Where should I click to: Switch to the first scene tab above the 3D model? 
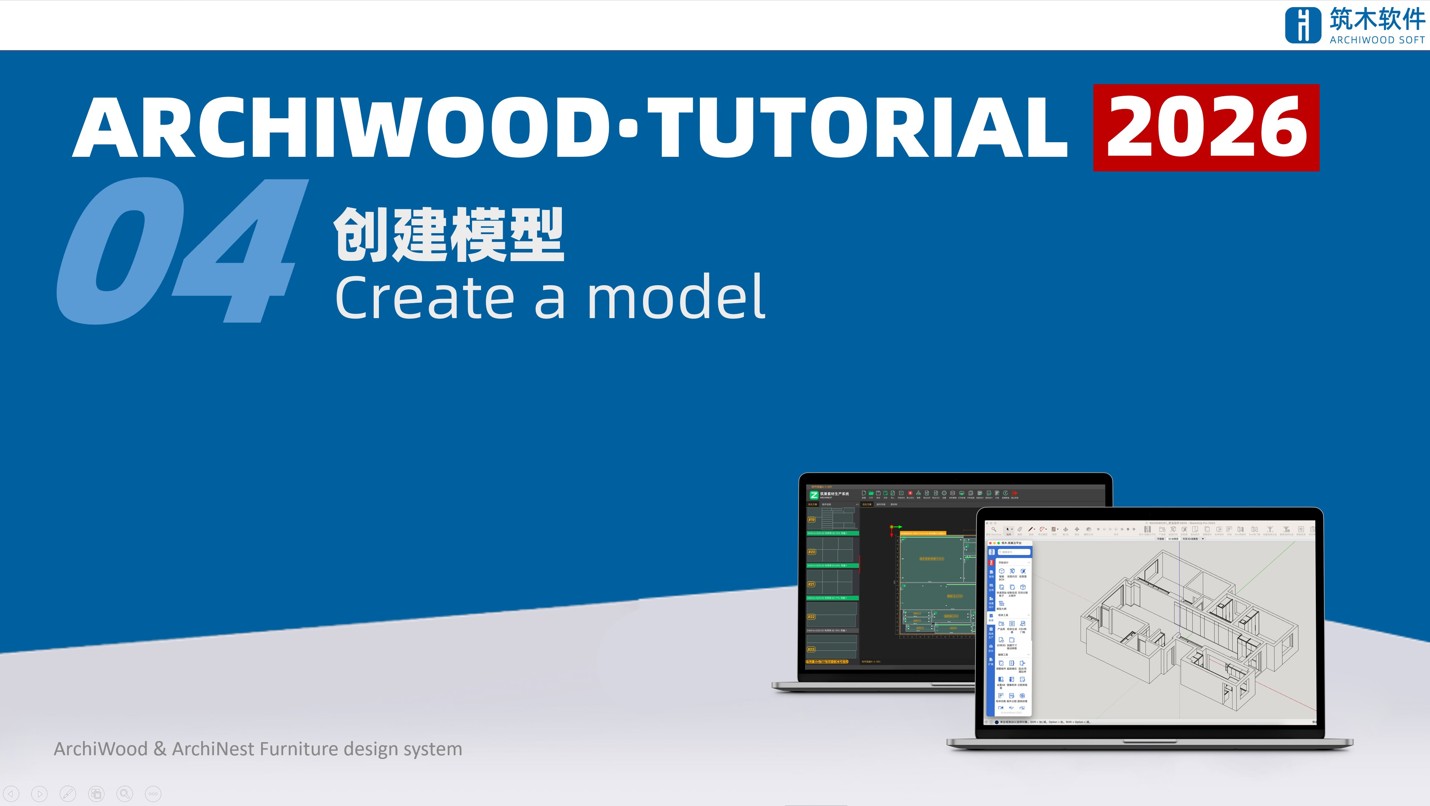tap(1163, 537)
